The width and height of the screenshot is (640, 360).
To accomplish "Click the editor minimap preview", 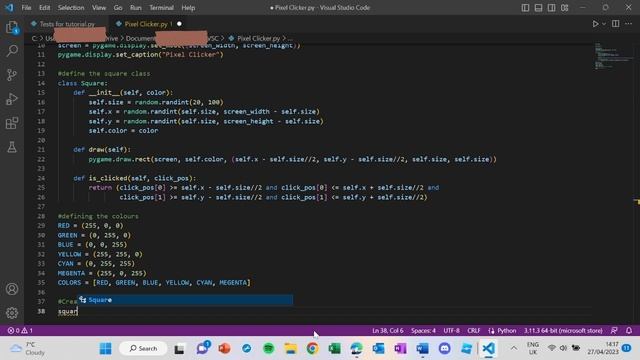I will tap(614, 56).
